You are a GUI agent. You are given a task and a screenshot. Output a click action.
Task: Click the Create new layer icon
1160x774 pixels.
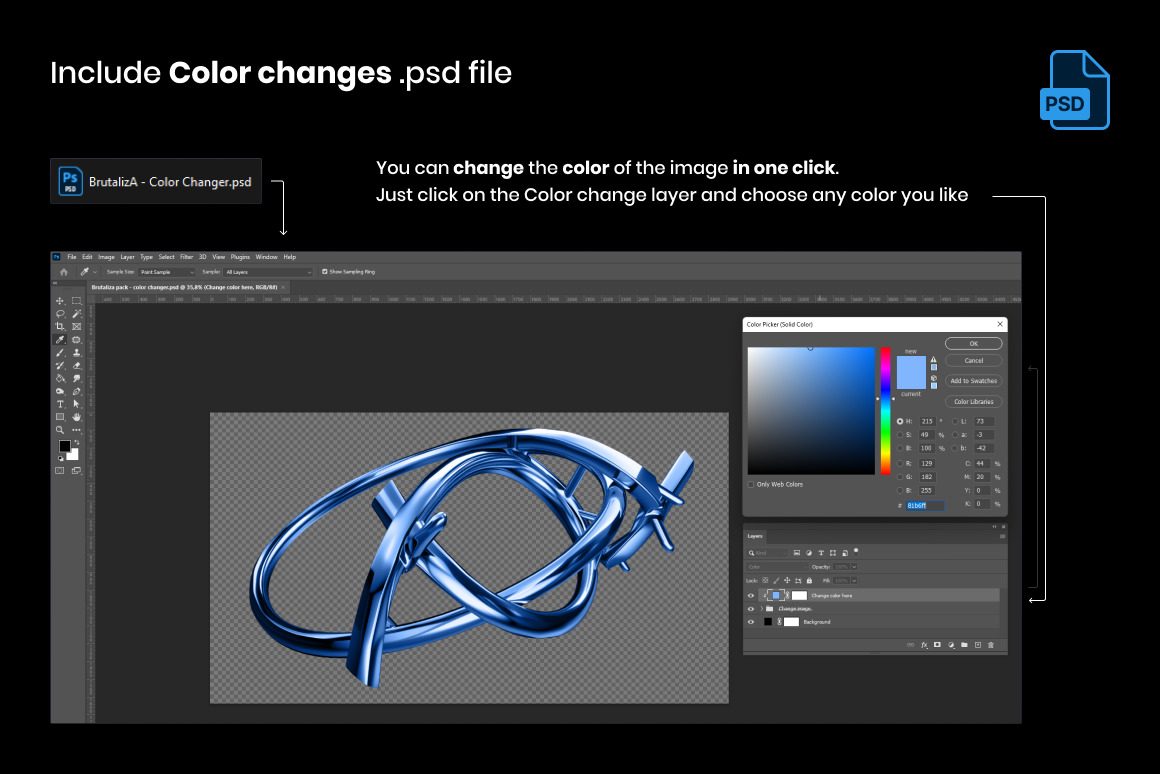click(x=977, y=645)
